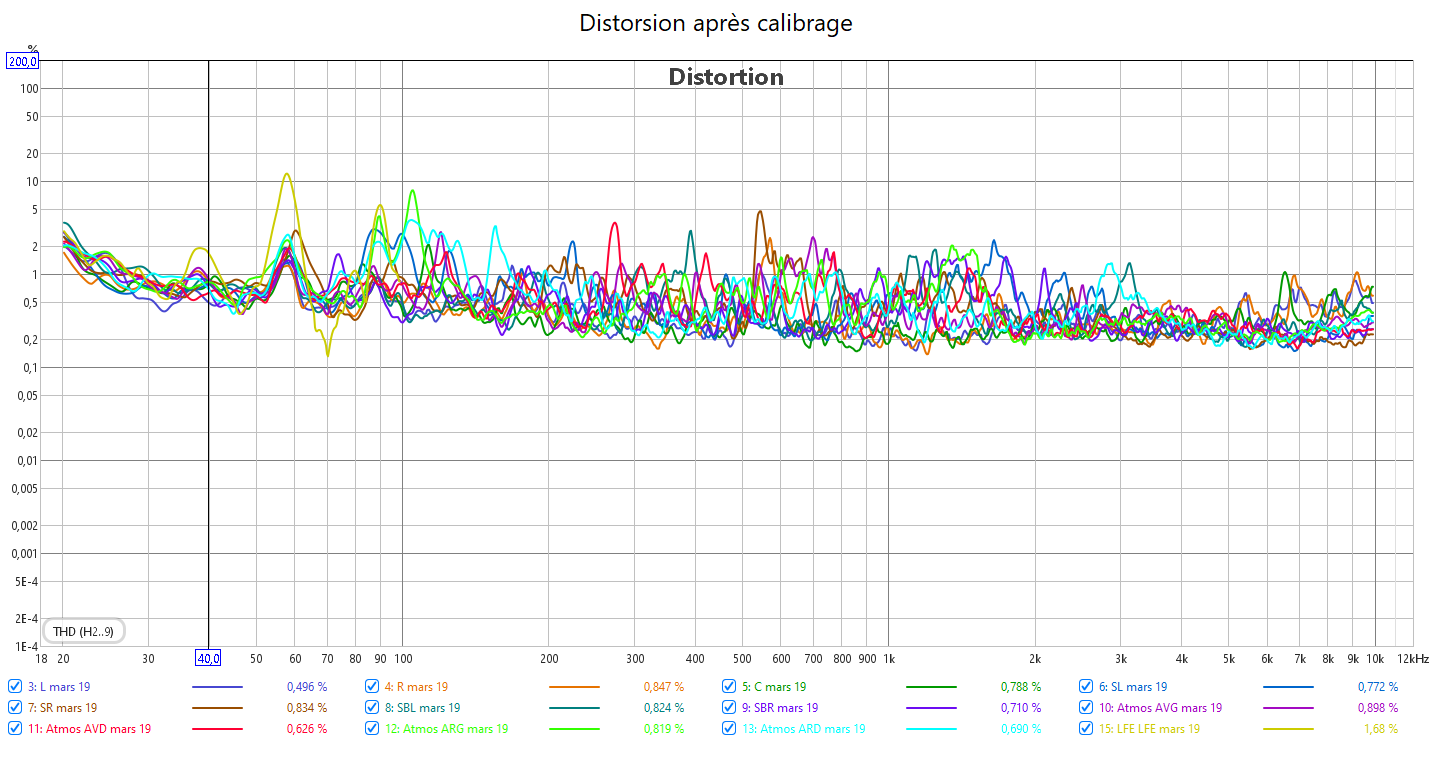1433x761 pixels.
Task: Click the bold Distortion graph title
Action: tap(726, 77)
